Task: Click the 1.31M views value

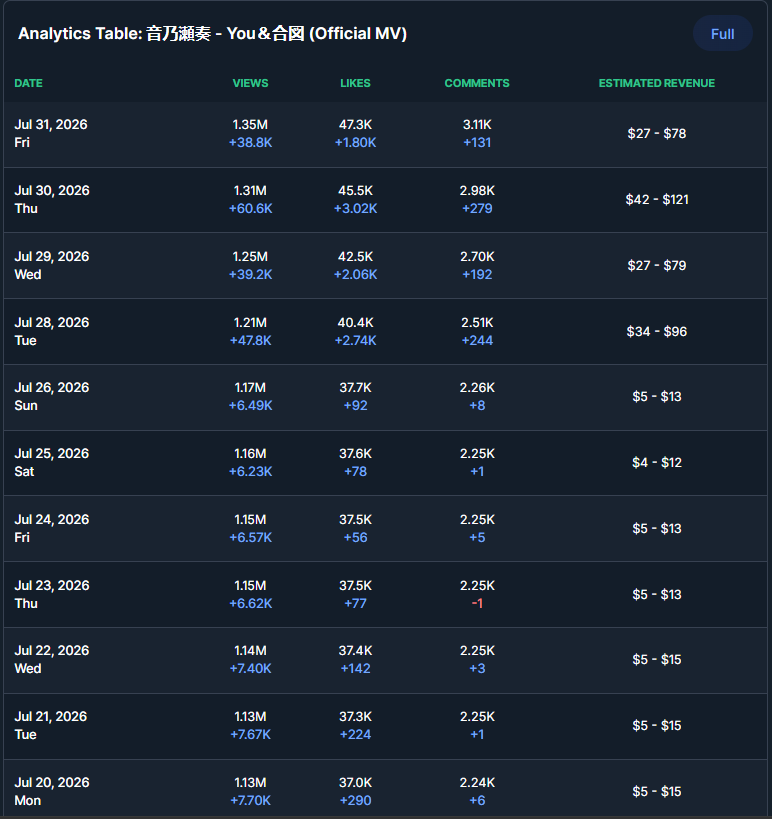Action: [x=250, y=191]
